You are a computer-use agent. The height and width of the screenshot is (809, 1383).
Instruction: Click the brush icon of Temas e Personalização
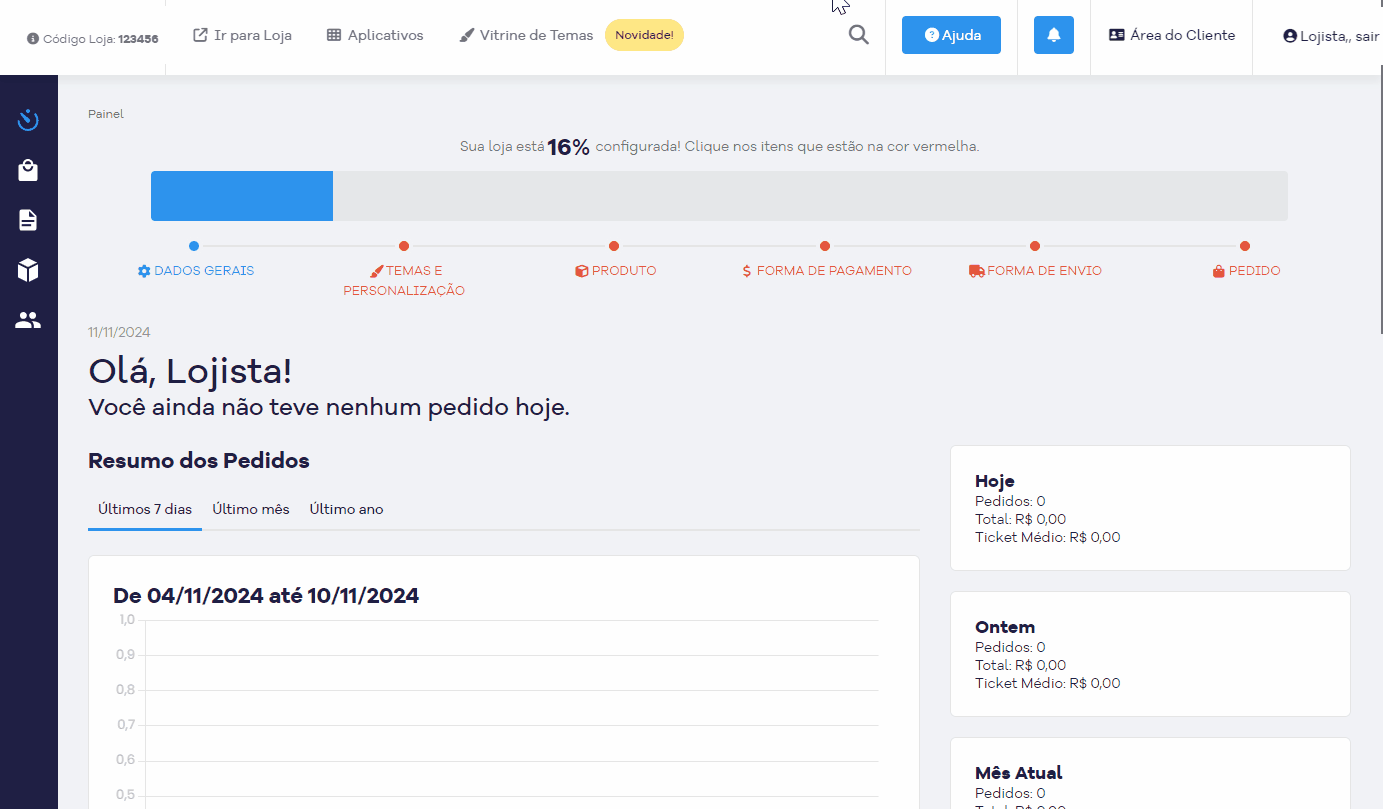[x=377, y=271]
